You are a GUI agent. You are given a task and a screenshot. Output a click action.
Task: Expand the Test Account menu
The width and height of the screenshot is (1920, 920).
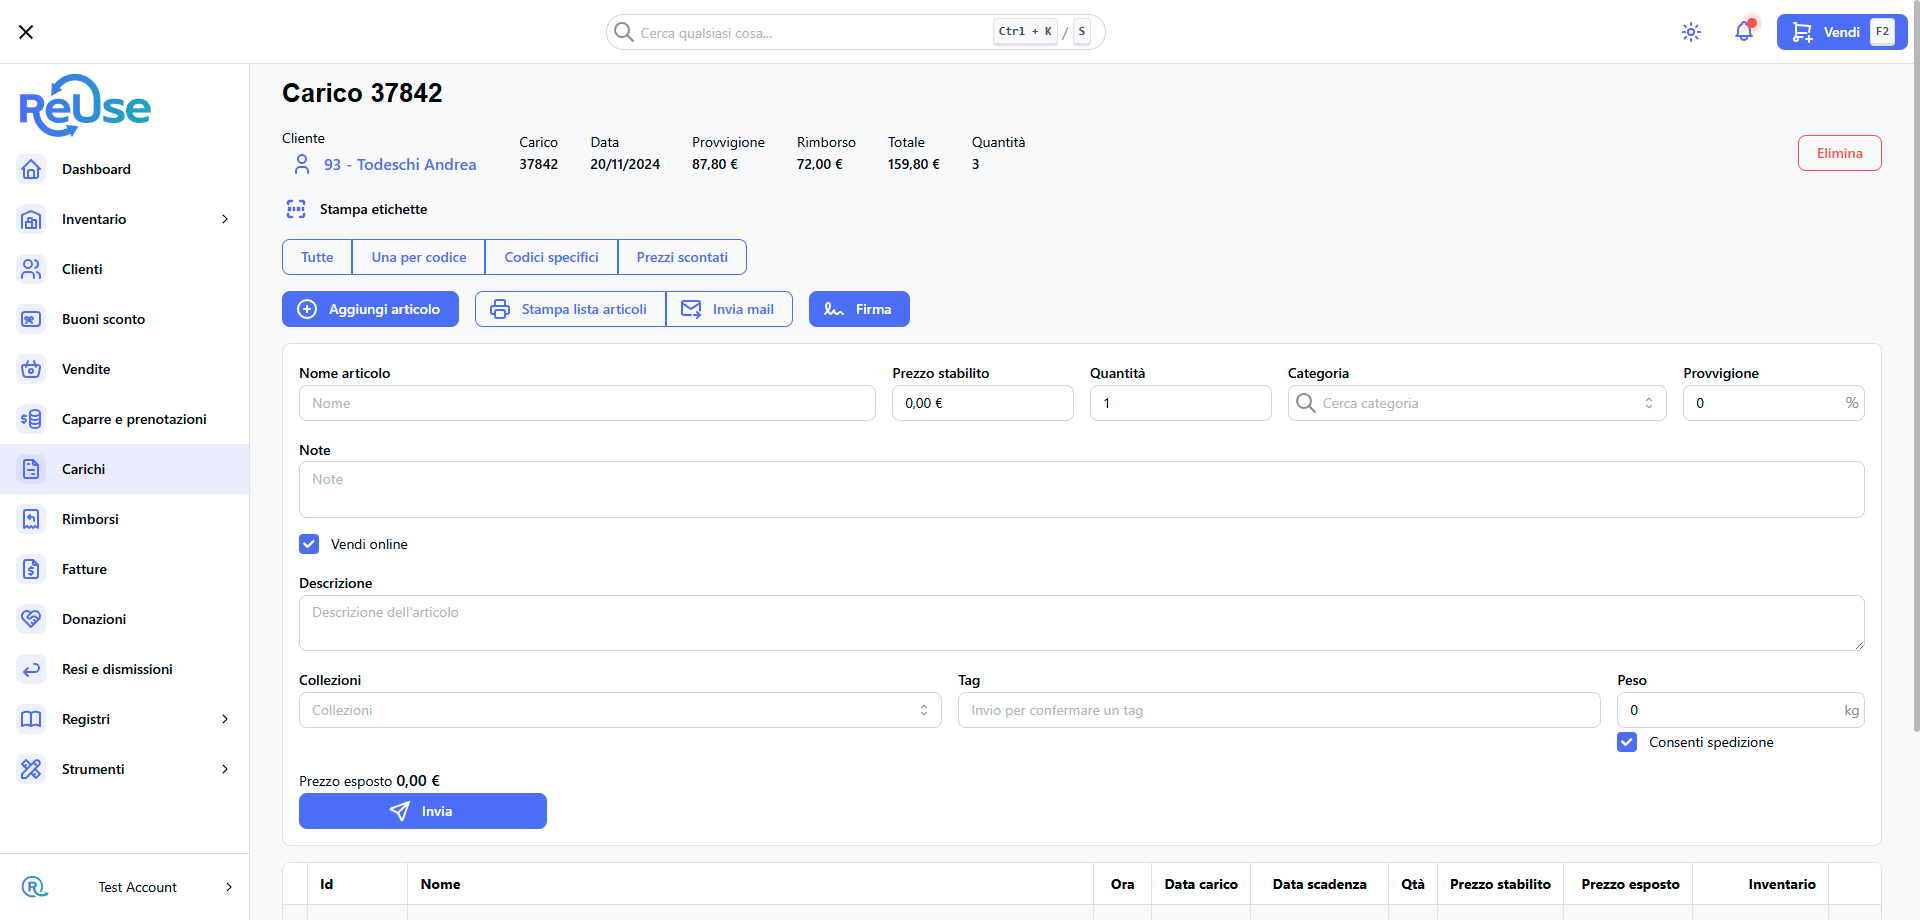137,887
